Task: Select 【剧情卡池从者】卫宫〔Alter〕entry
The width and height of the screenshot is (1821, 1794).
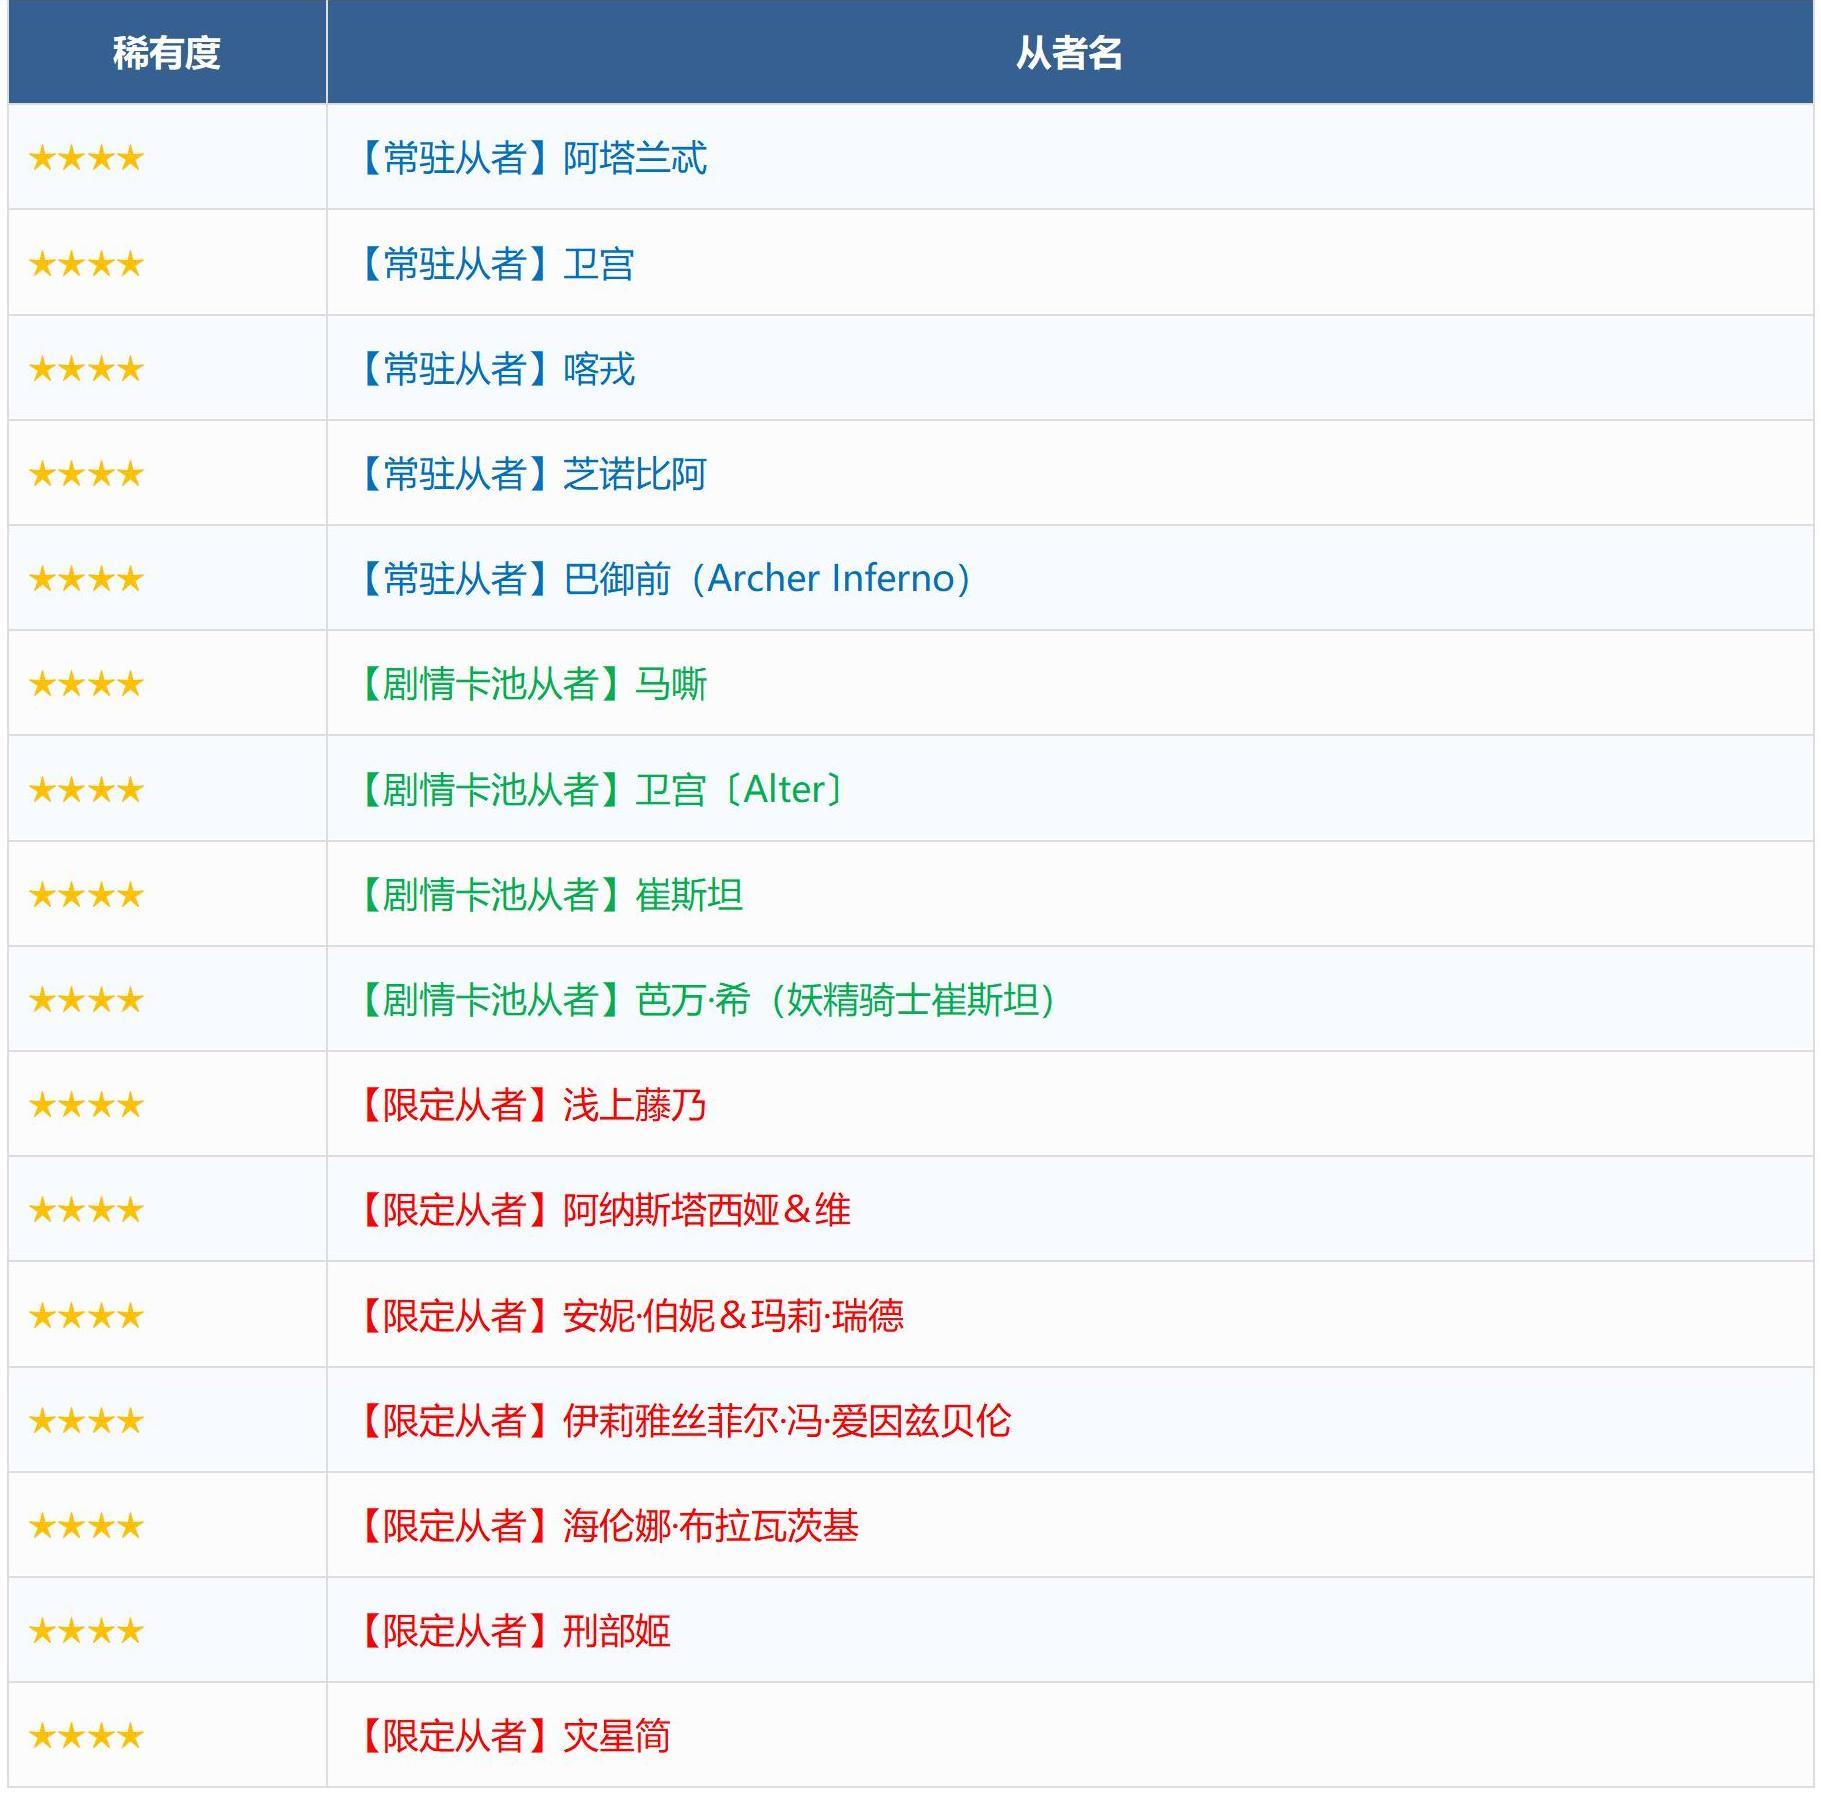Action: [602, 790]
